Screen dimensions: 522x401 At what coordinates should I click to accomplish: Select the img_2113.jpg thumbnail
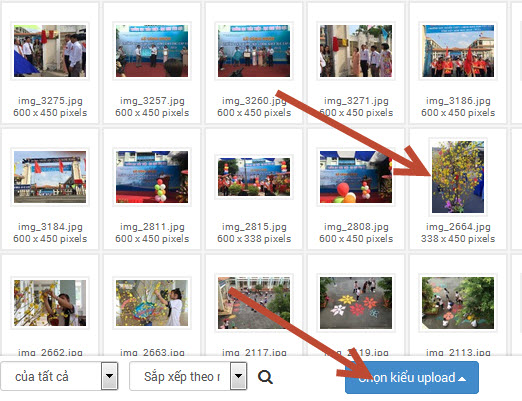(458, 303)
